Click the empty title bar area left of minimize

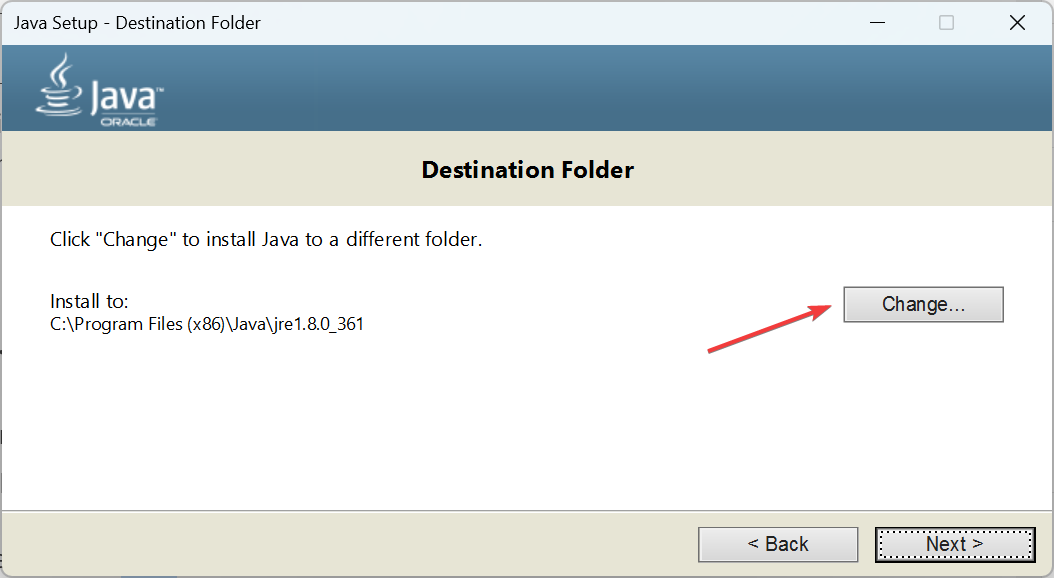pos(558,23)
